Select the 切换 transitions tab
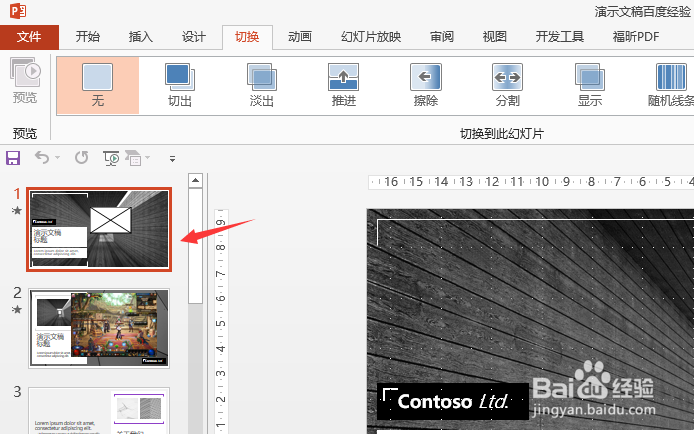694x434 pixels. [x=247, y=37]
